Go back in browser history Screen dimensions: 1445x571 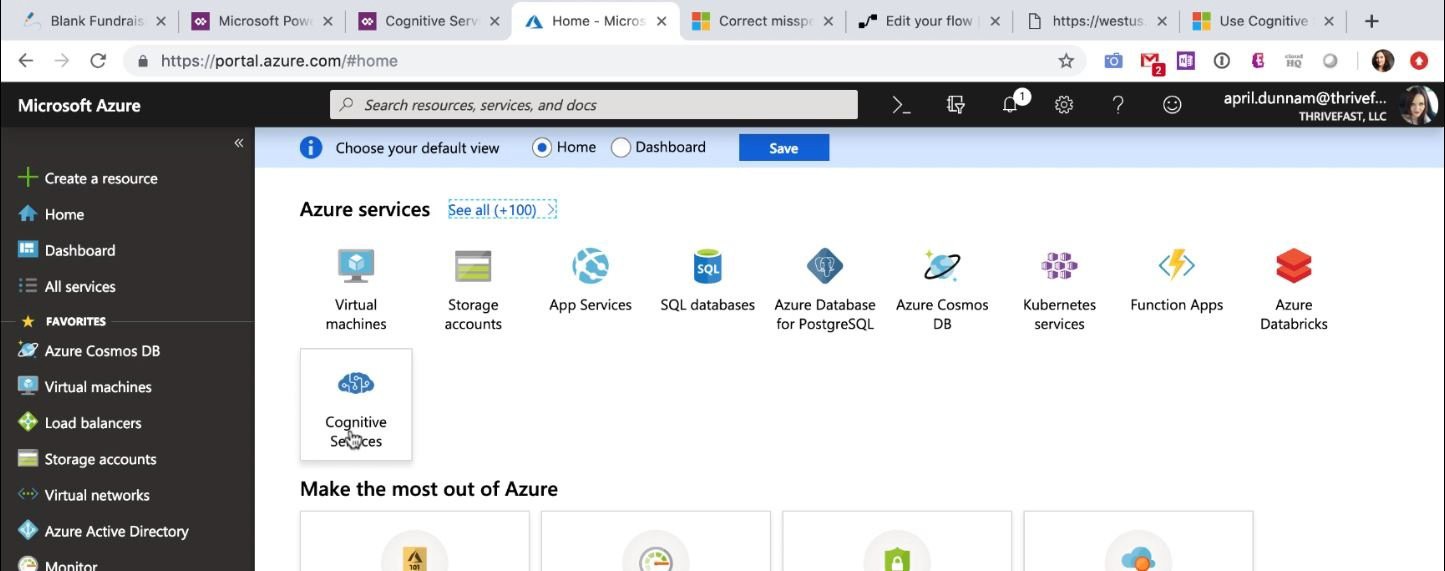(x=26, y=61)
